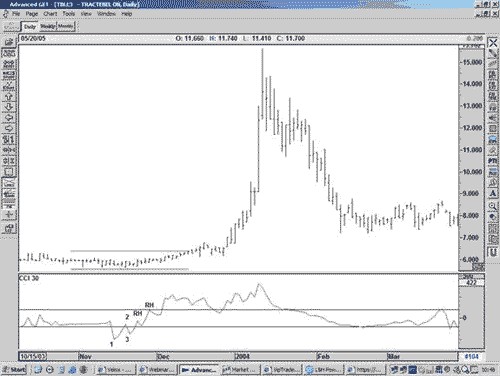The image size is (500, 376).
Task: Click the 12.000 price scale label
Action: [x=472, y=128]
